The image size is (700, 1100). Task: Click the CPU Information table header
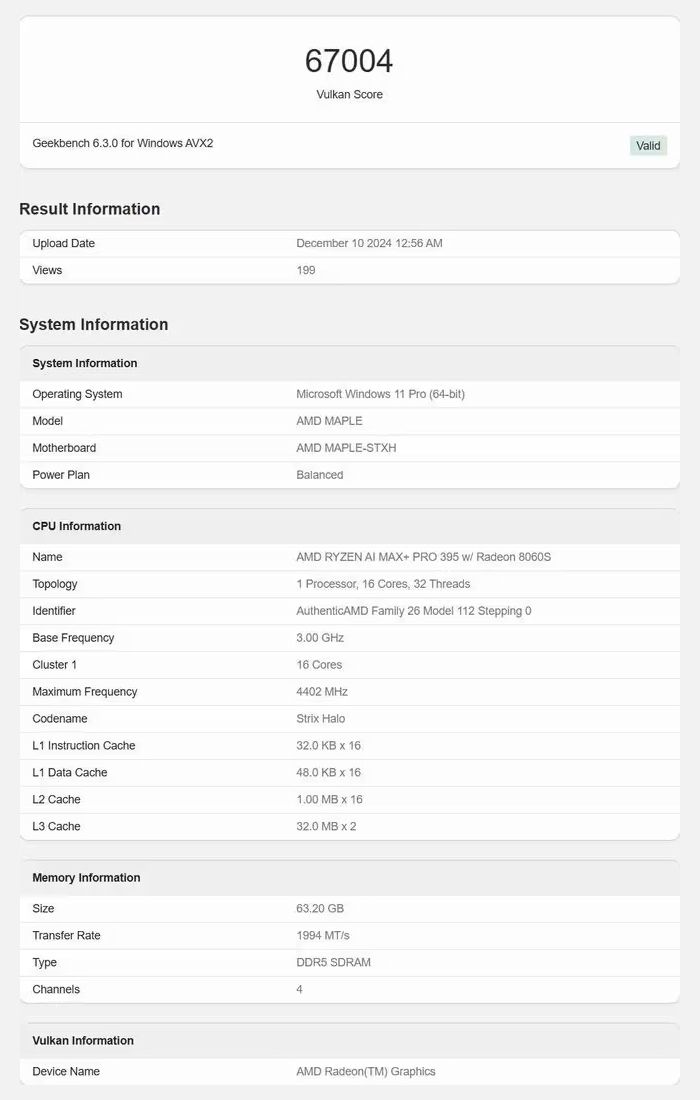coord(77,526)
